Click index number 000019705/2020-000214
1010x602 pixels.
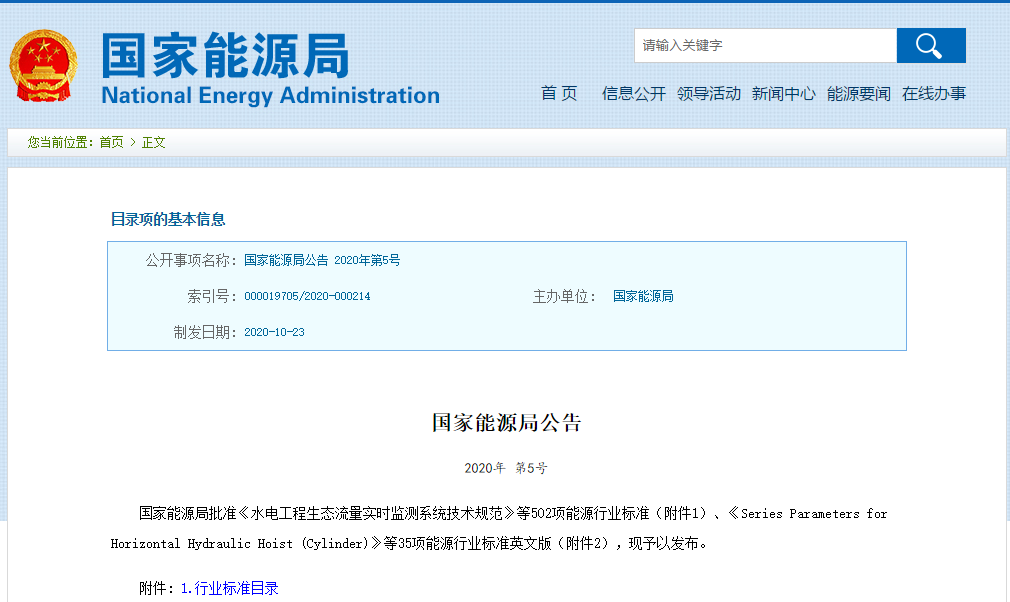pos(307,297)
